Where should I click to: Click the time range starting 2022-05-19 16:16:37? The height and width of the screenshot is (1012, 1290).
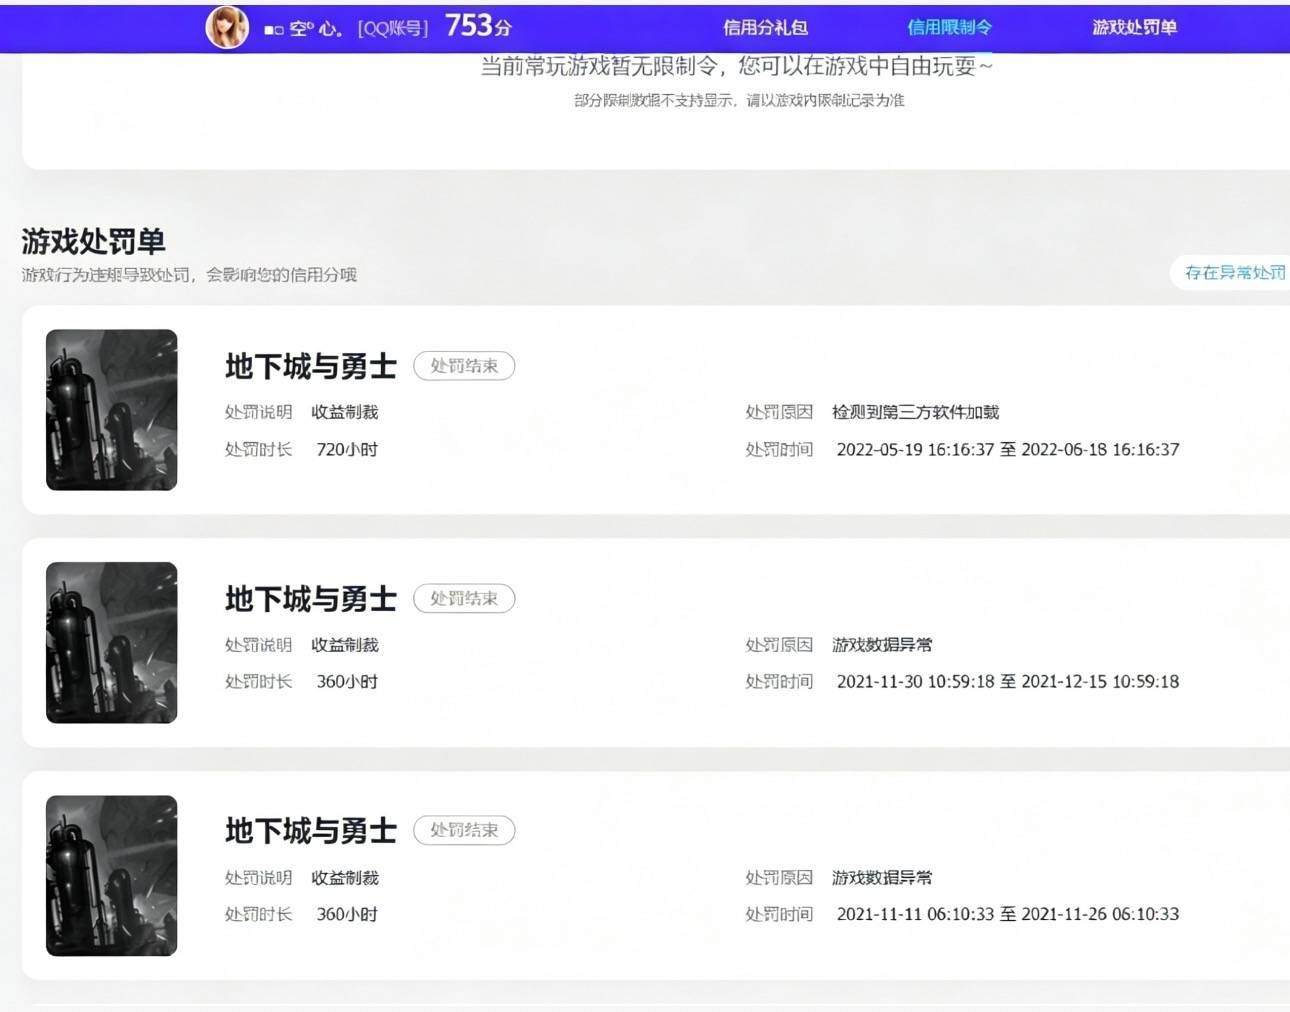pos(1008,450)
